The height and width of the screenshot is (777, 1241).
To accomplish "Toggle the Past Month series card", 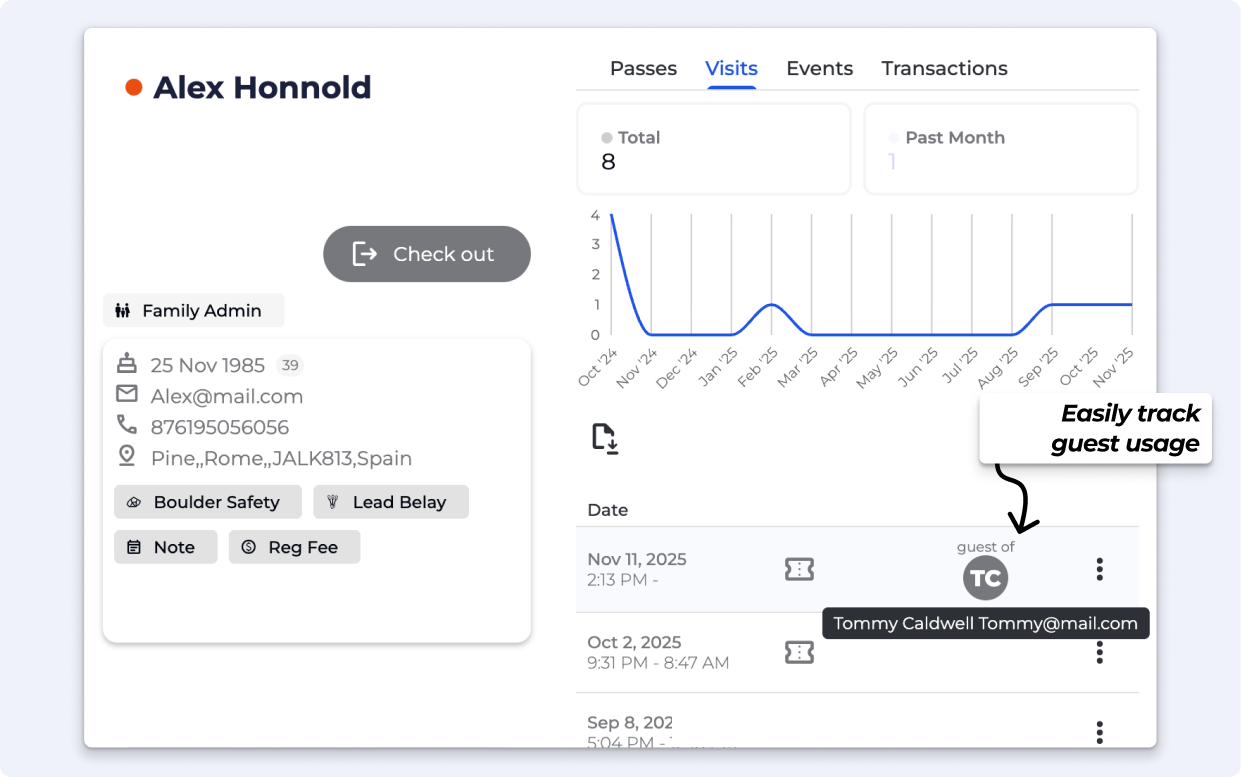I will [946, 138].
